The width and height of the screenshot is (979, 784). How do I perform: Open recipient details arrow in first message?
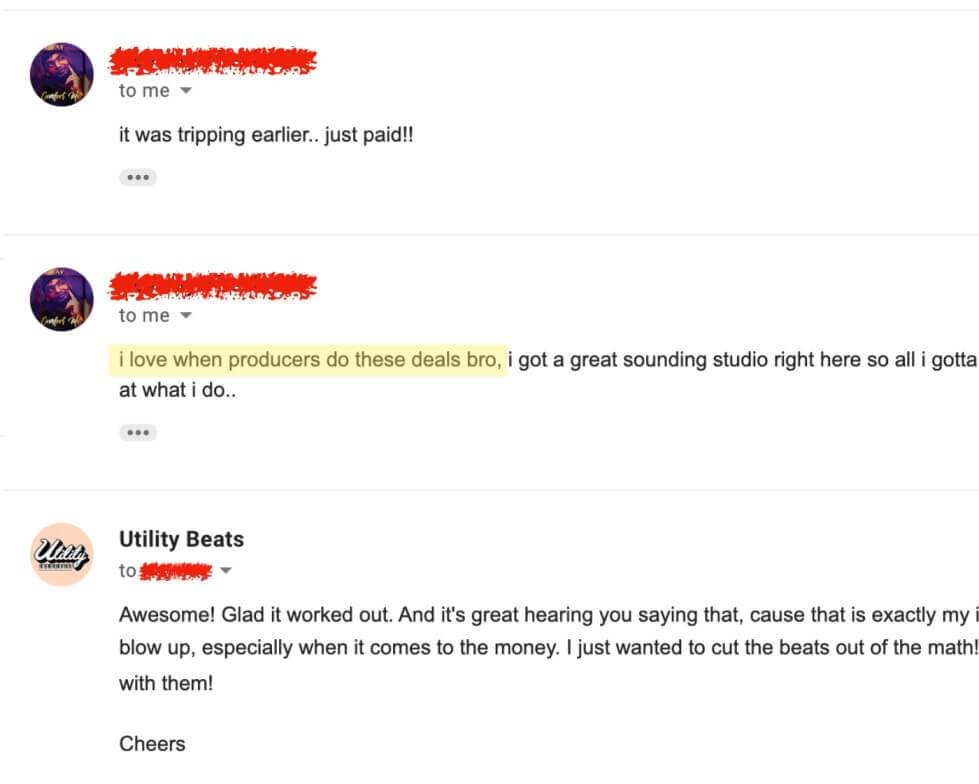[184, 91]
